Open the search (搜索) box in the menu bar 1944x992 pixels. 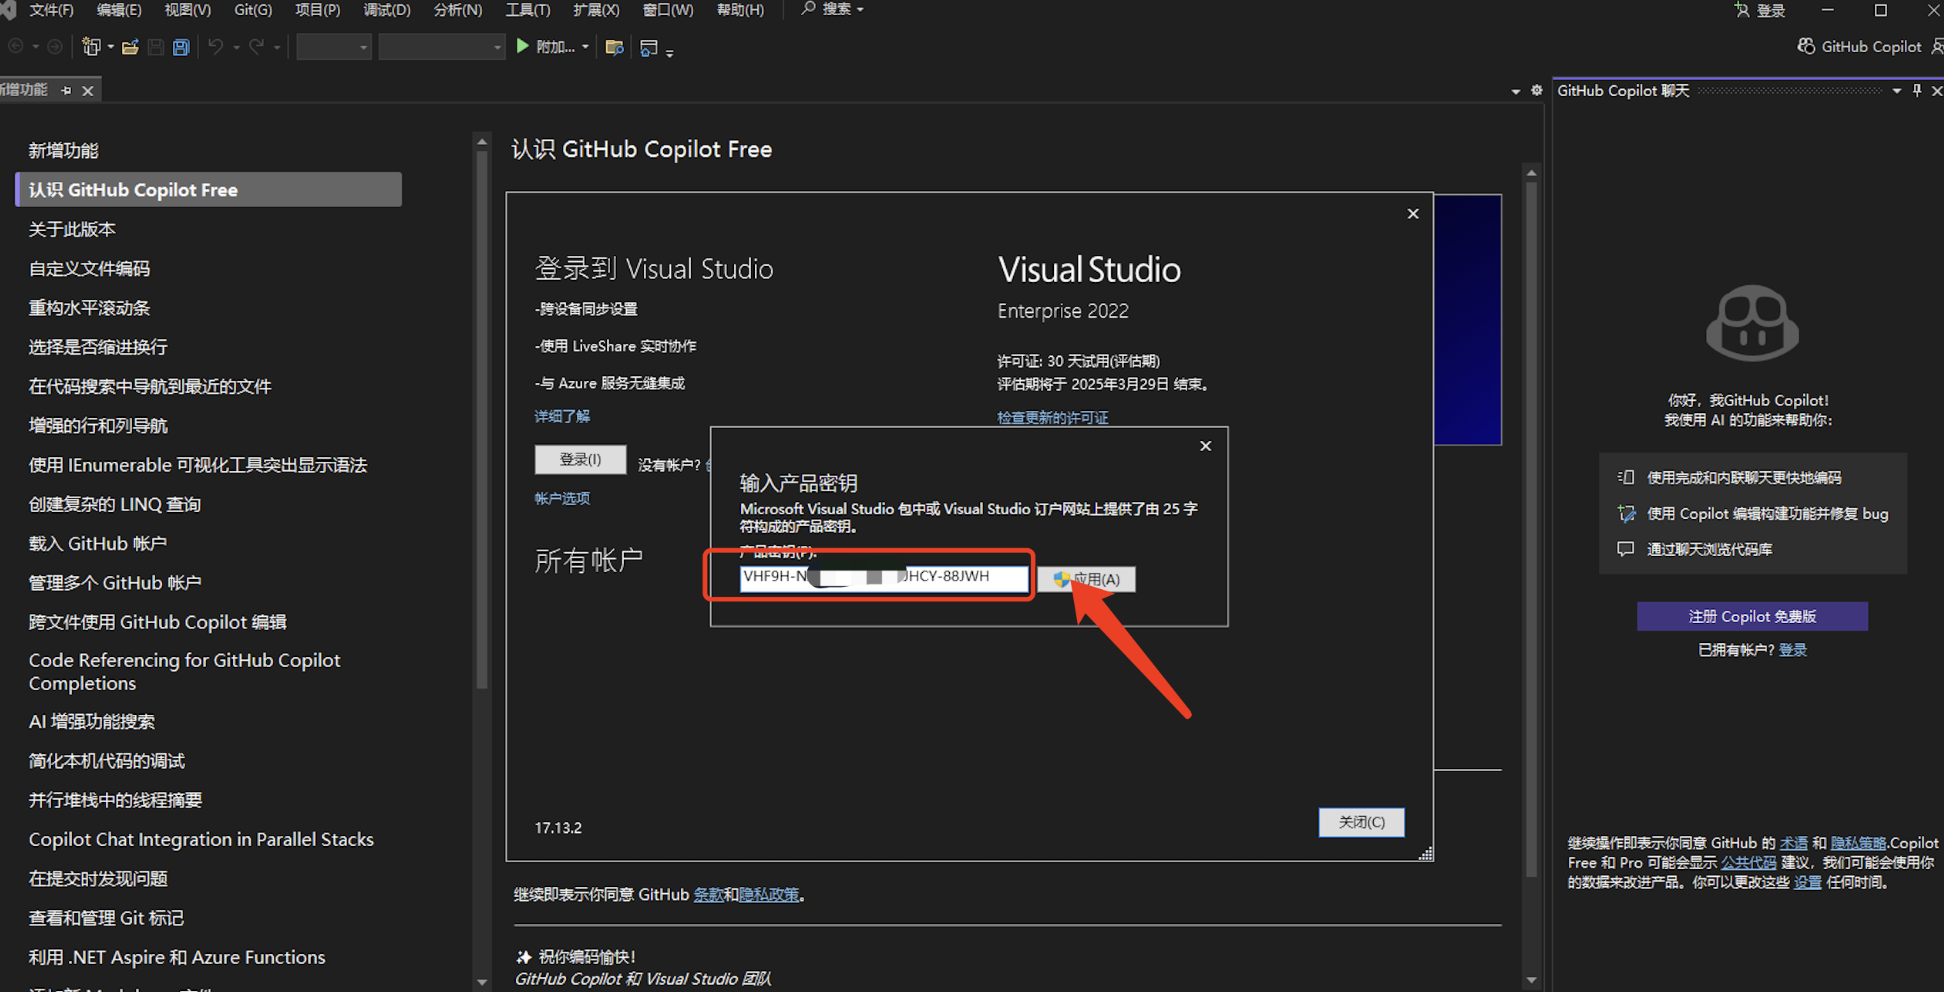pyautogui.click(x=832, y=9)
